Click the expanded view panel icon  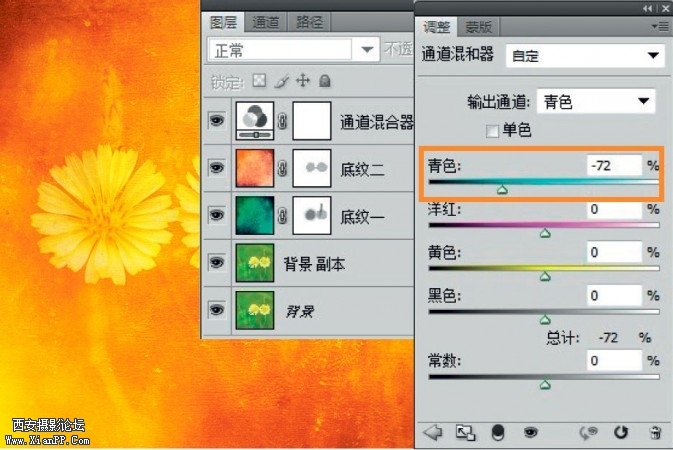[464, 432]
